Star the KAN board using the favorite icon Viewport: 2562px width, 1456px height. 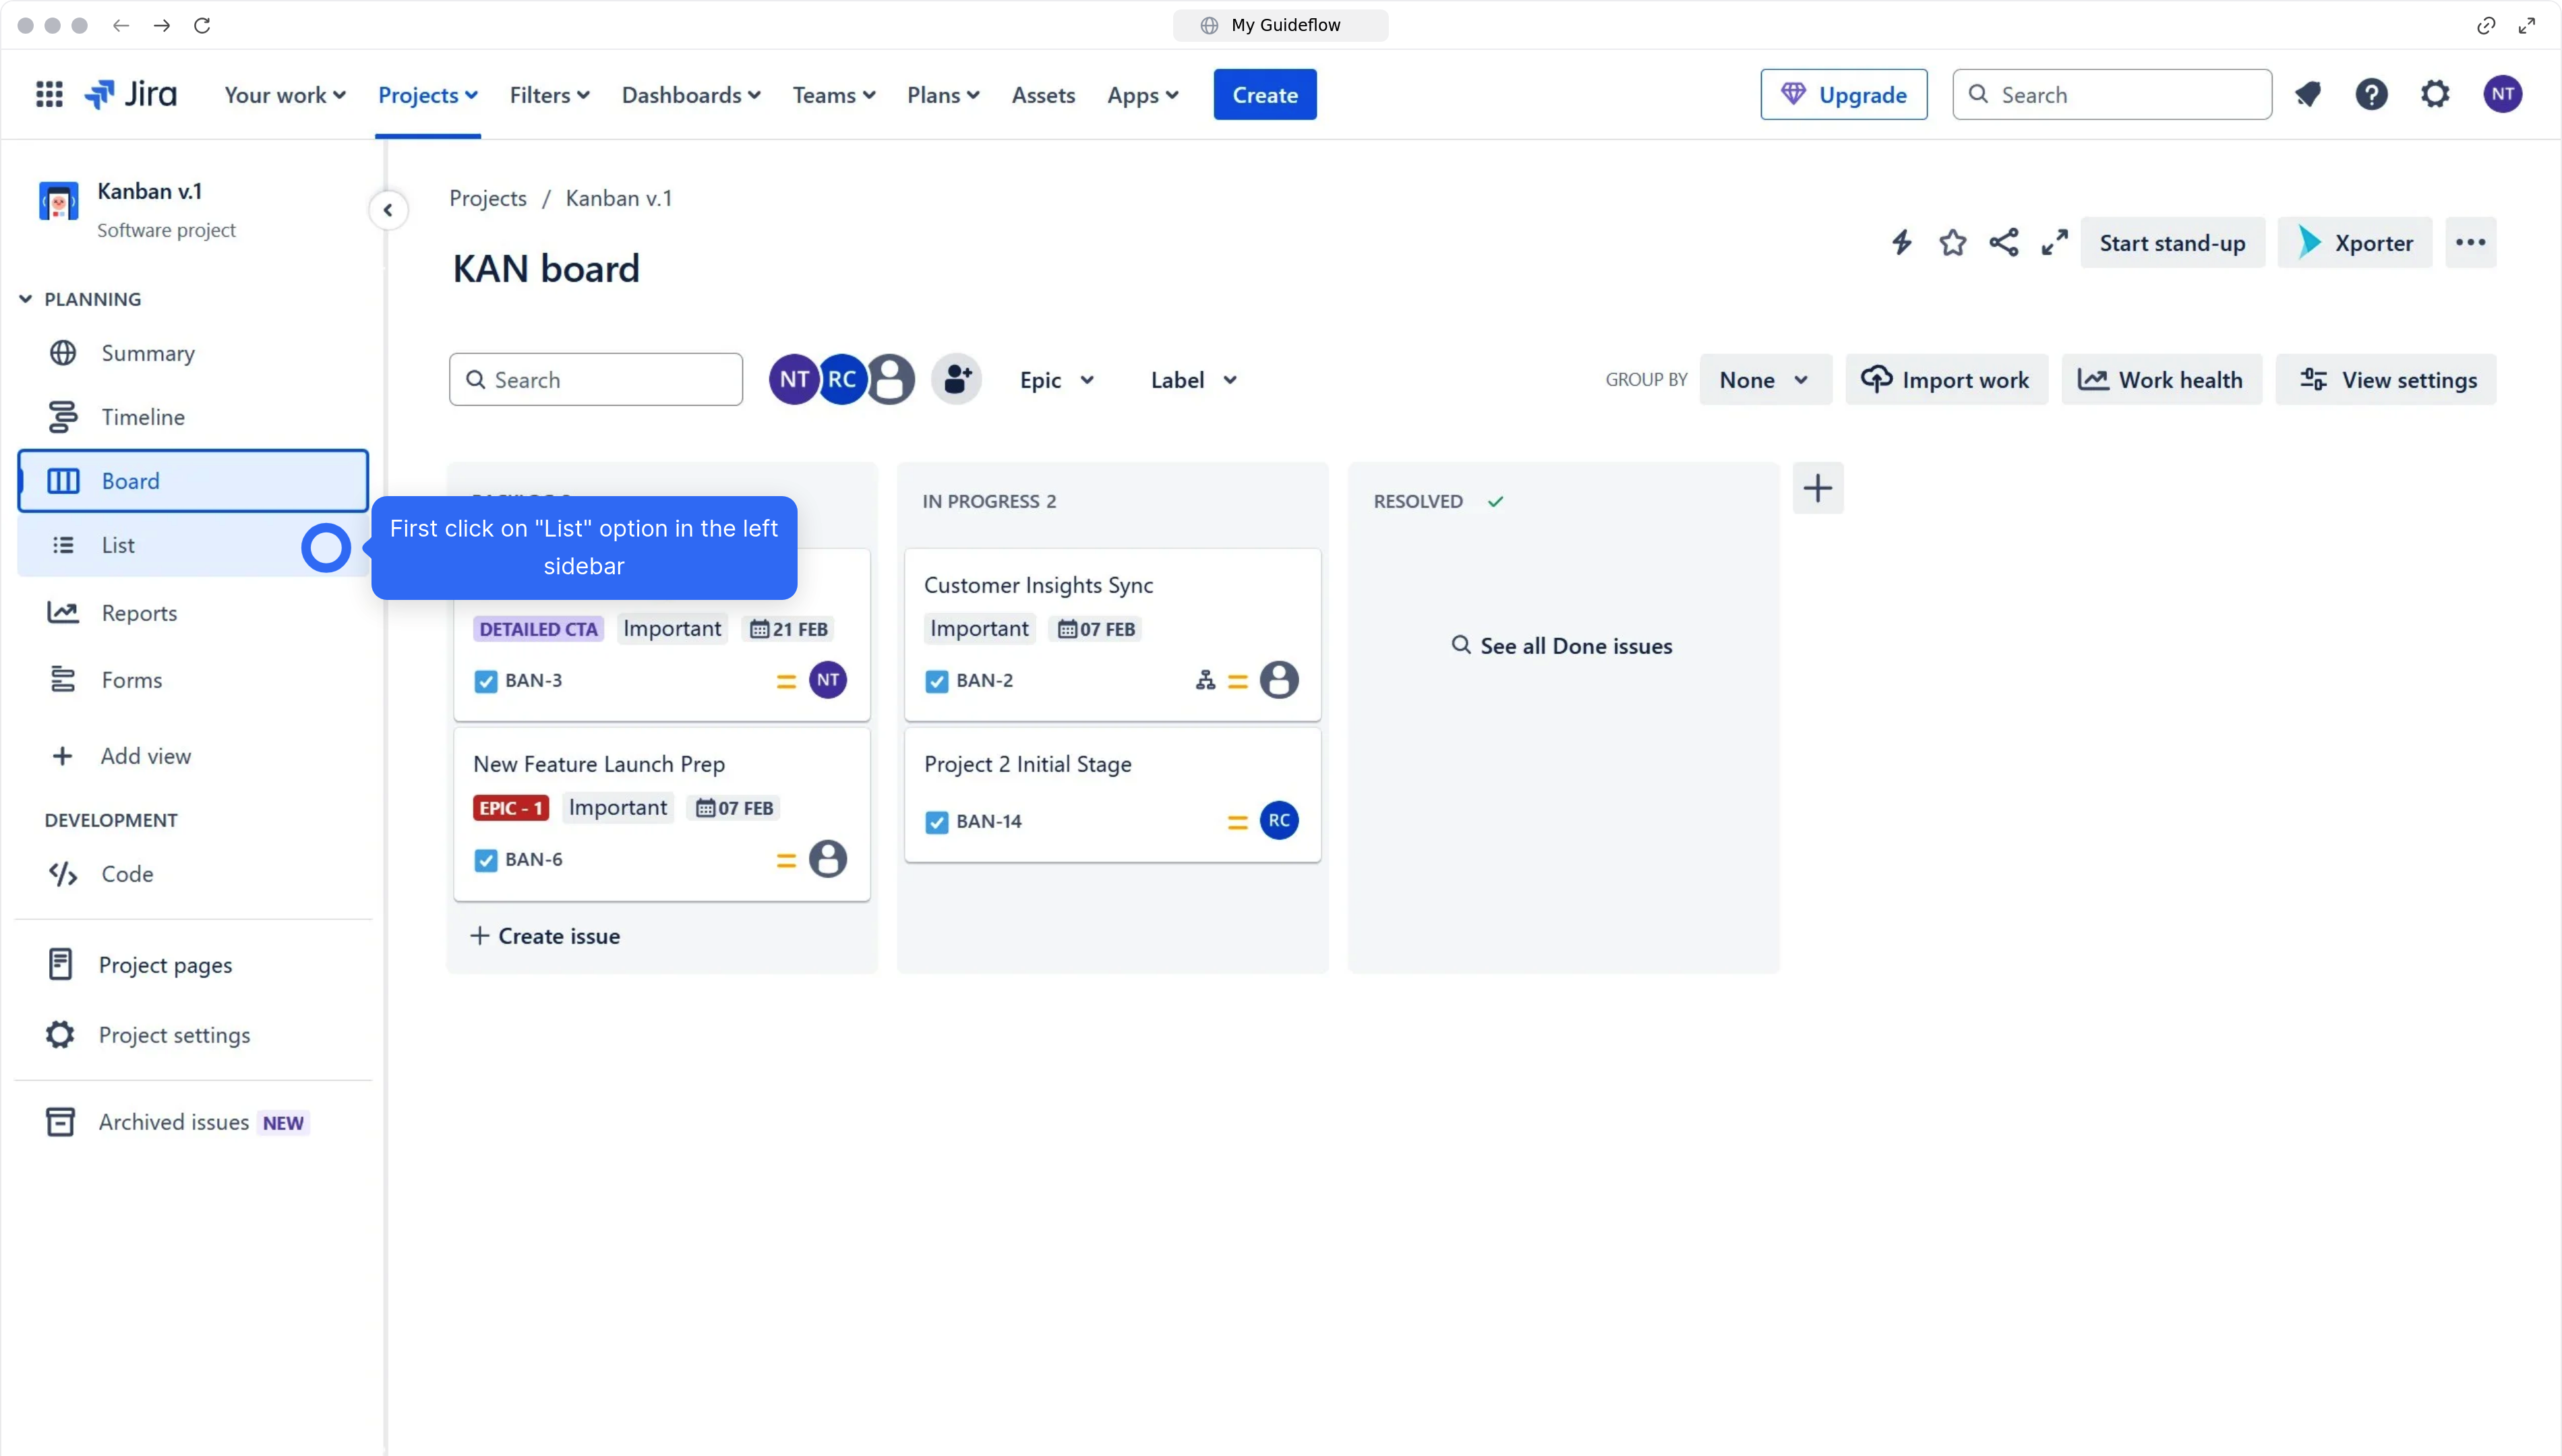(x=1952, y=242)
